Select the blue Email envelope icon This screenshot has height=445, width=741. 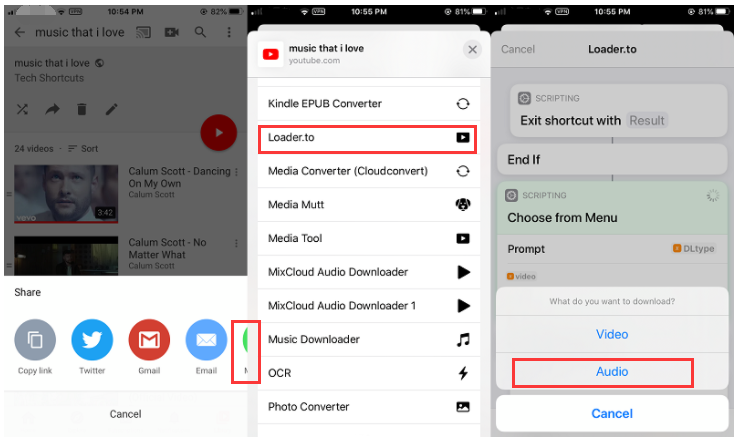(x=206, y=340)
